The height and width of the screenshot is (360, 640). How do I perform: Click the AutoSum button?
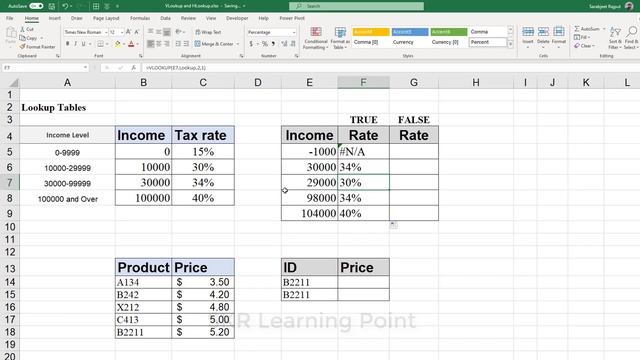[x=587, y=29]
